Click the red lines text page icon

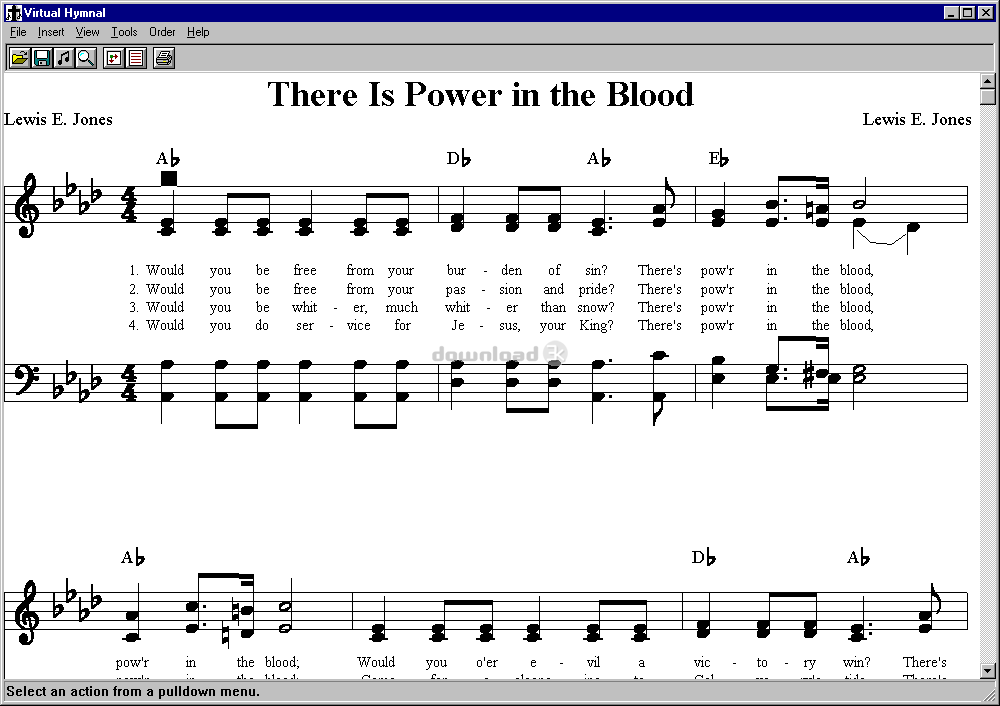(x=136, y=59)
